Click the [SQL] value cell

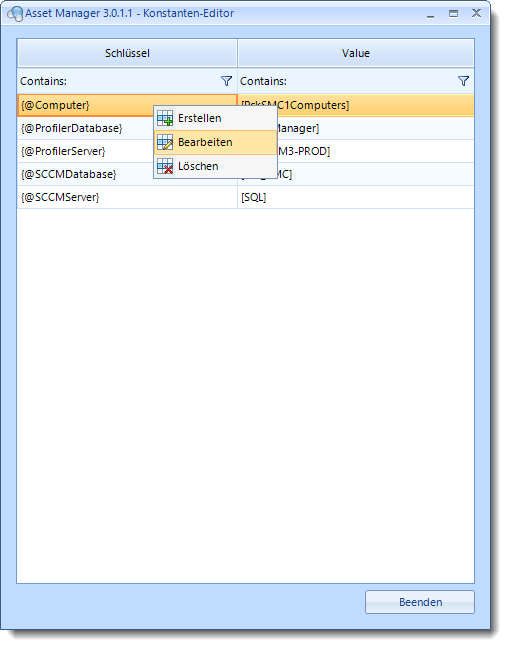[x=356, y=197]
